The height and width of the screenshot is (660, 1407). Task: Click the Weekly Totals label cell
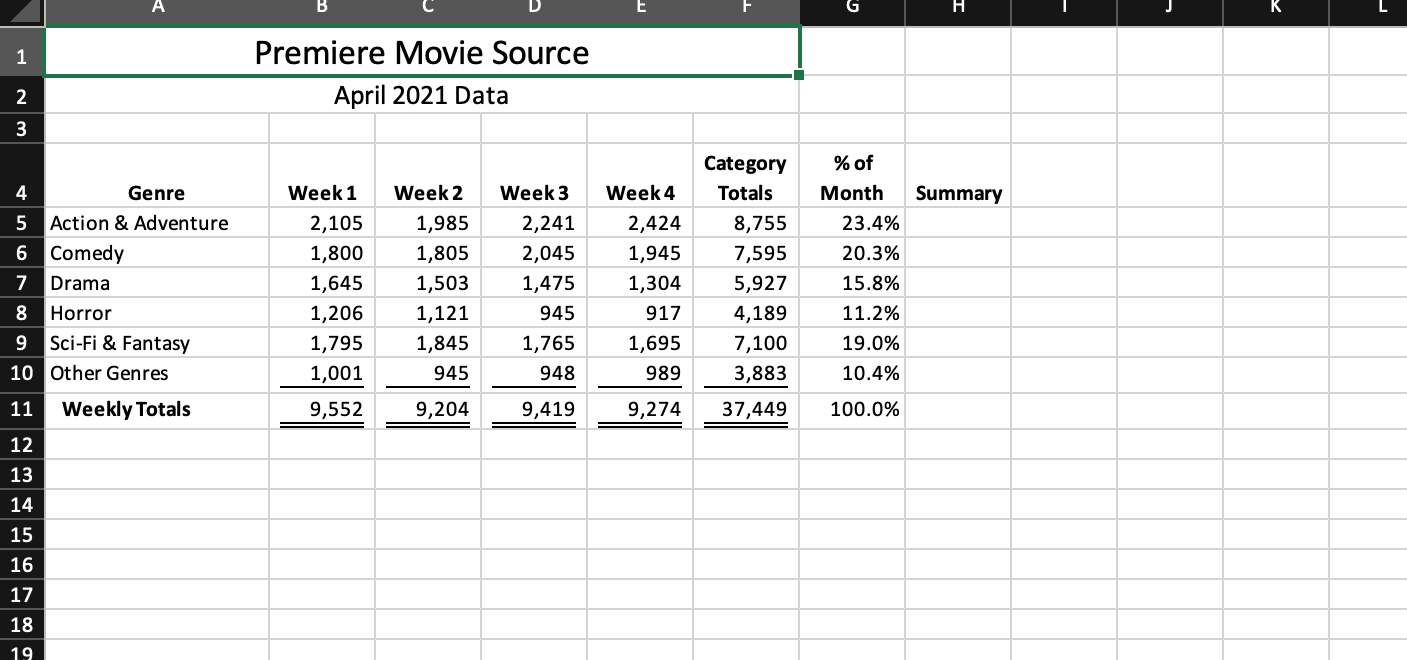(x=157, y=409)
